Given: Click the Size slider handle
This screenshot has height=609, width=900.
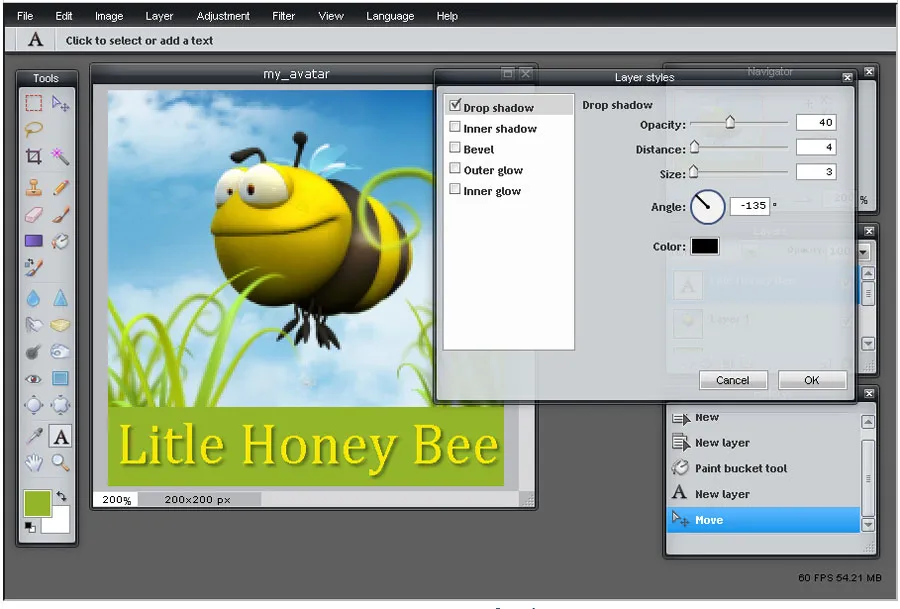Looking at the screenshot, I should 694,172.
